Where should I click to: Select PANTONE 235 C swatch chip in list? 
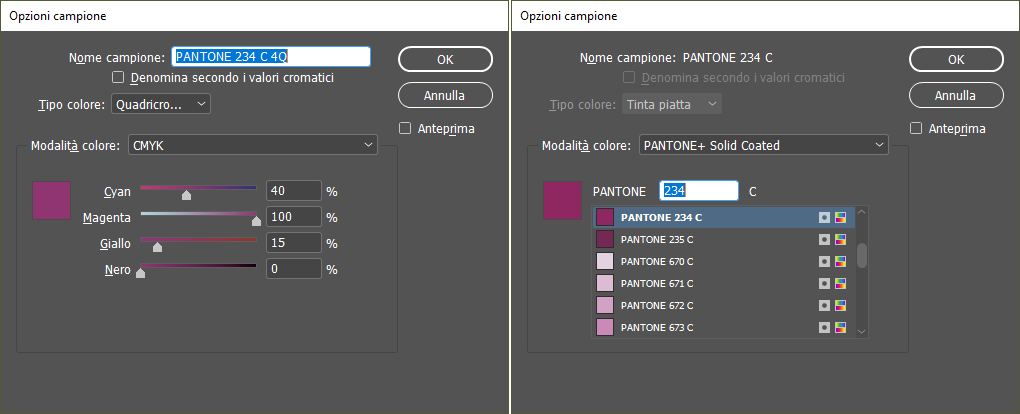[x=605, y=240]
